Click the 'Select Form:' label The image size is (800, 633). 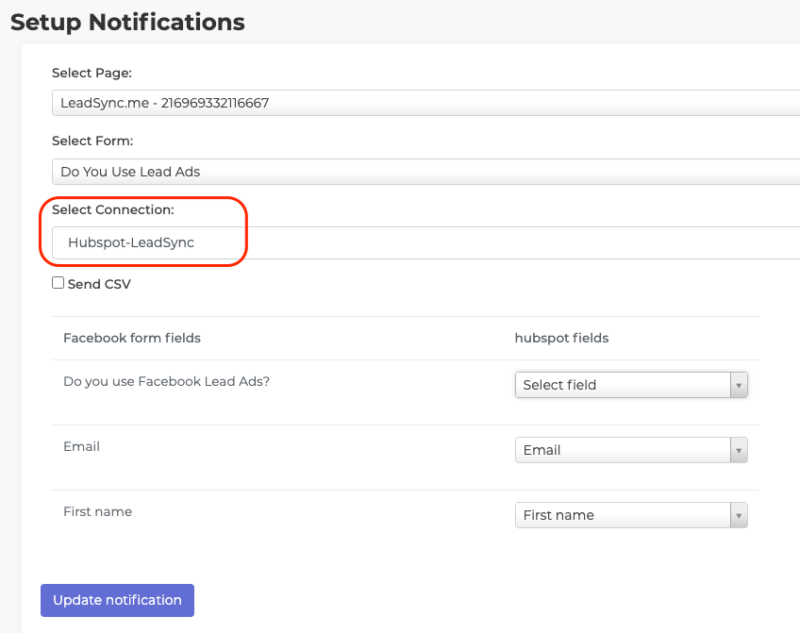[x=92, y=141]
